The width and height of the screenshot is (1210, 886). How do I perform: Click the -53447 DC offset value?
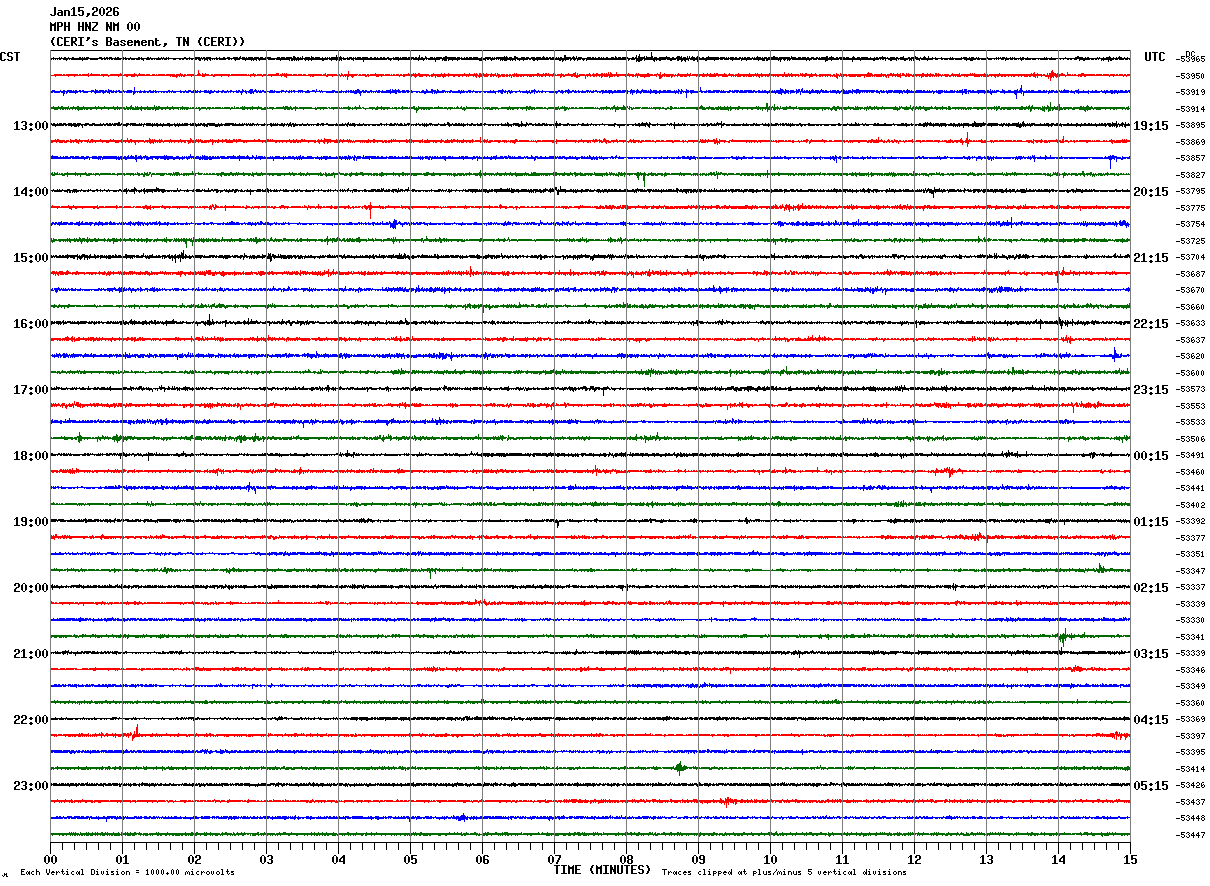[1191, 835]
